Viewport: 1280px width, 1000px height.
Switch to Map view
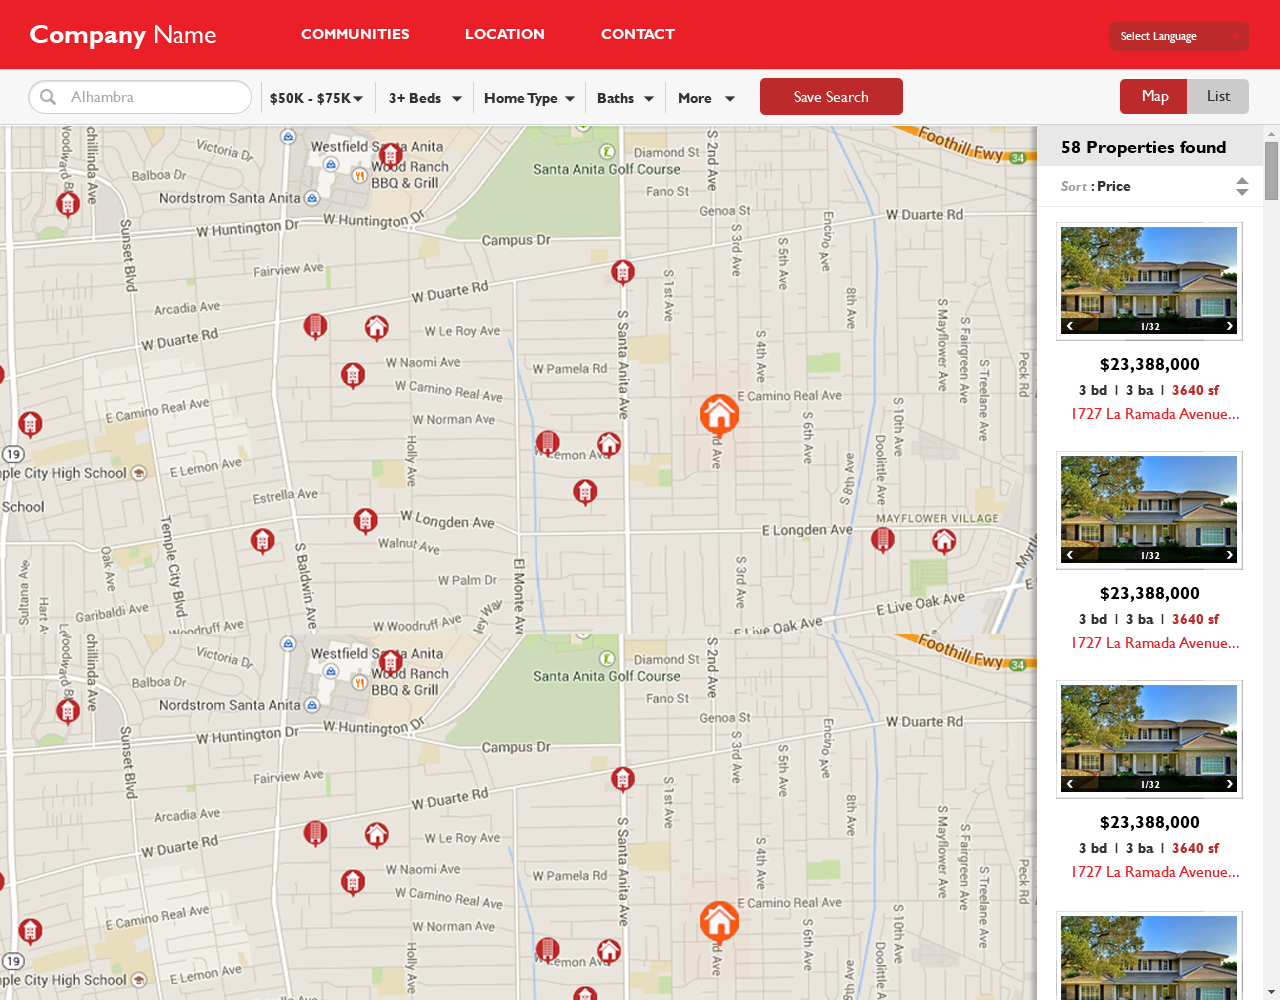click(1153, 96)
